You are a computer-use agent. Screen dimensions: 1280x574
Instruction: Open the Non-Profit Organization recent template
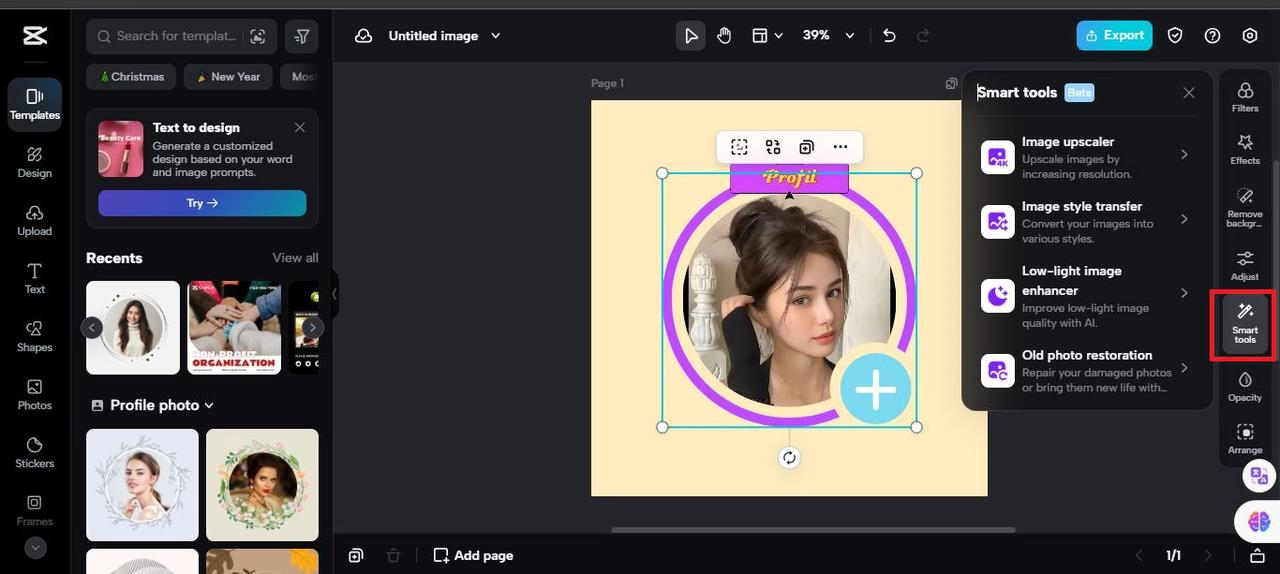pos(234,327)
